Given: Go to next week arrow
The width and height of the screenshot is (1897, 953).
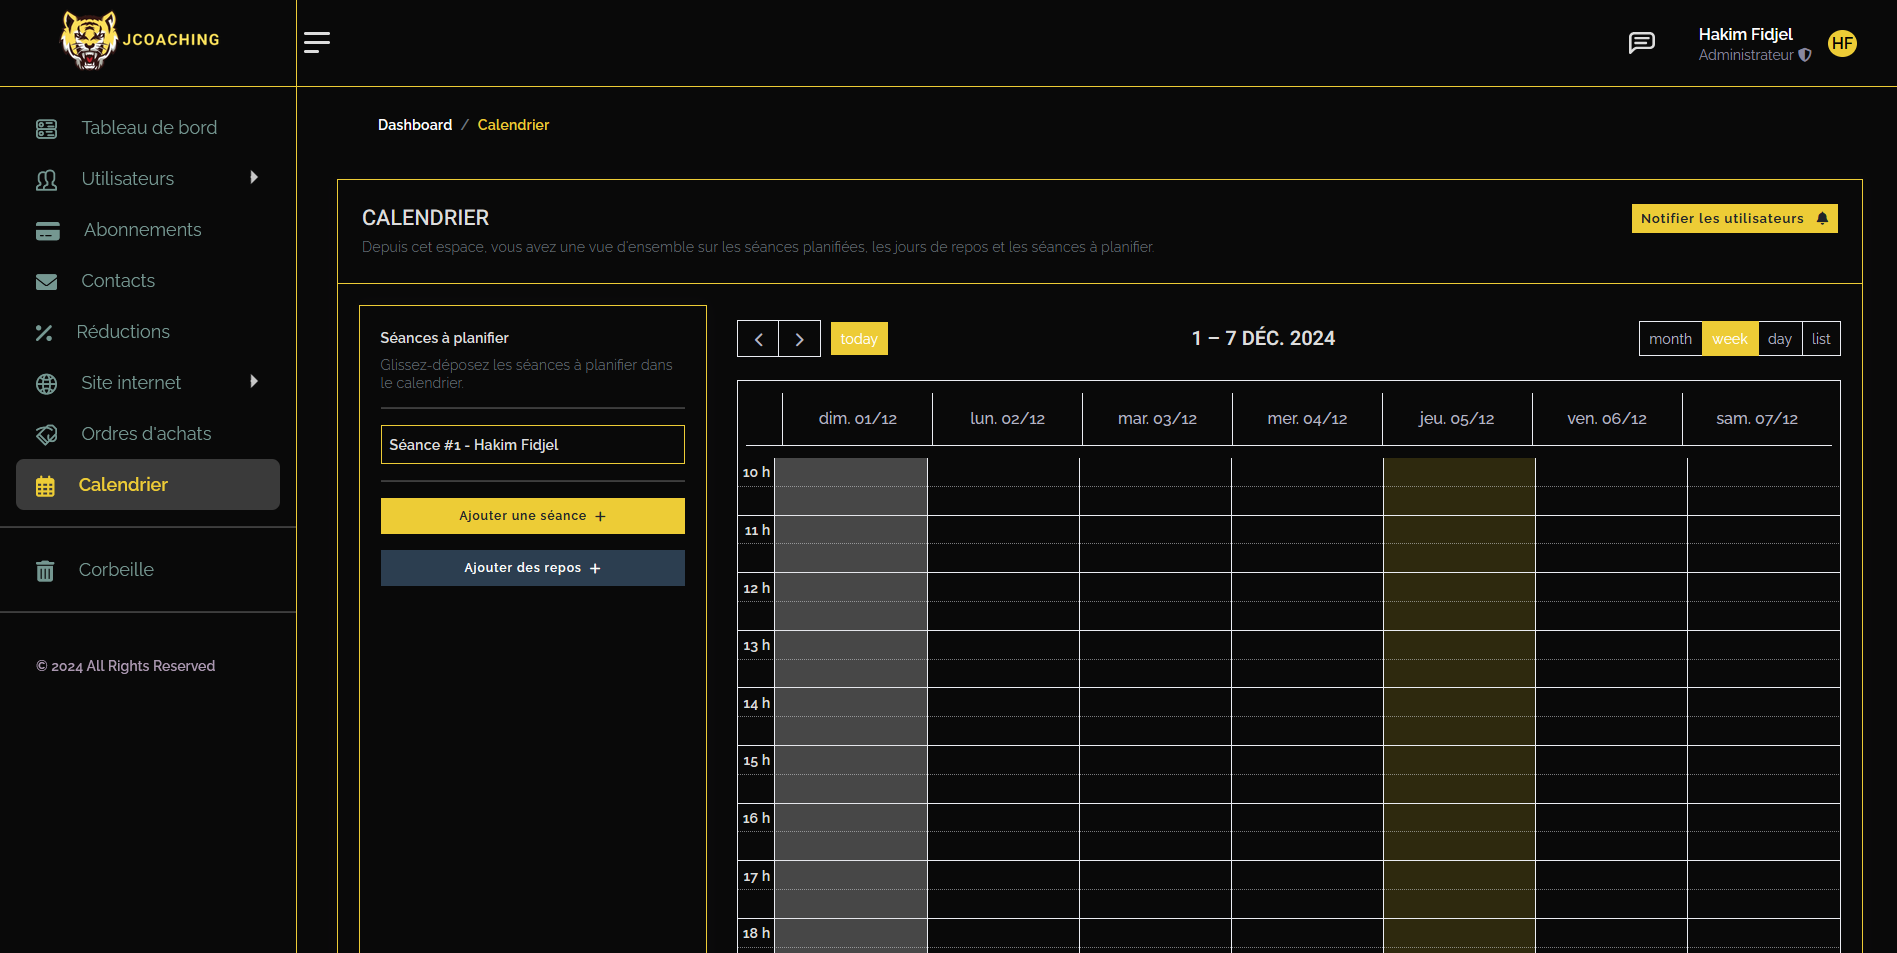Looking at the screenshot, I should pos(799,340).
